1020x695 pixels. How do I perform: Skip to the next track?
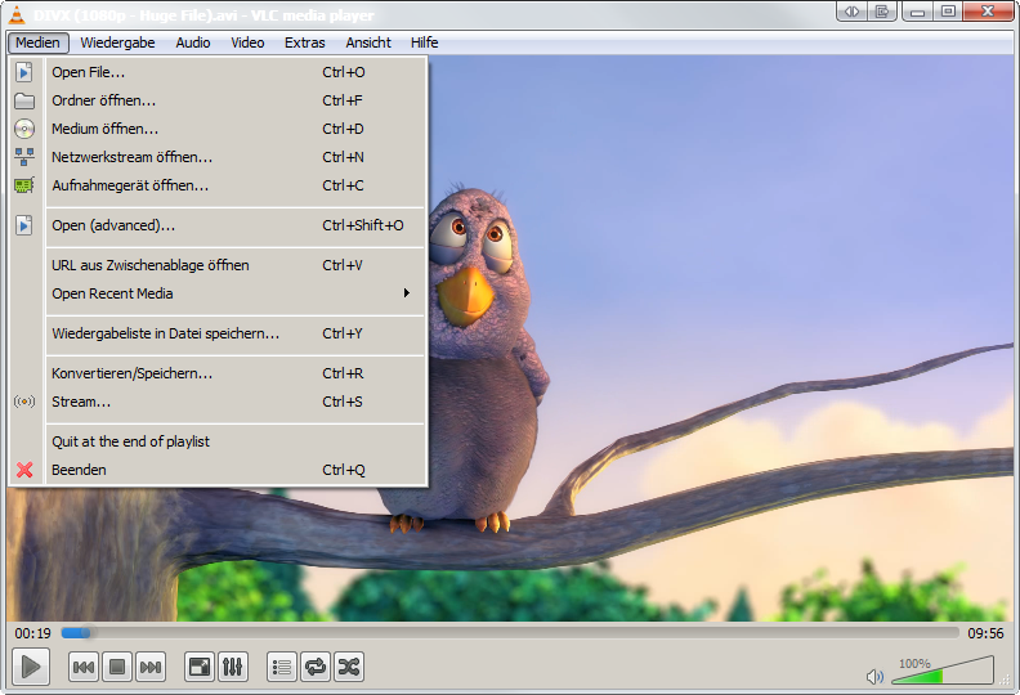pyautogui.click(x=150, y=667)
